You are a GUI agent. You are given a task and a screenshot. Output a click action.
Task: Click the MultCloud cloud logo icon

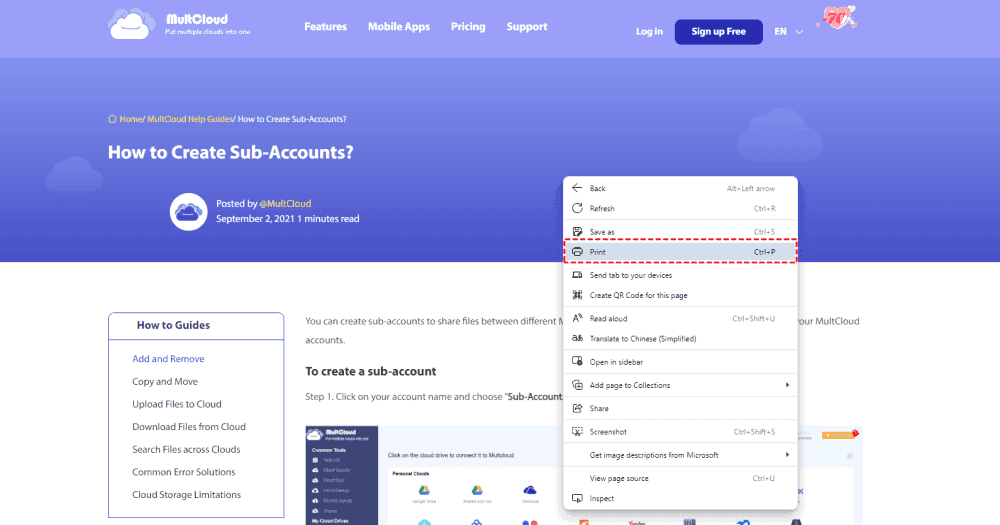point(131,24)
